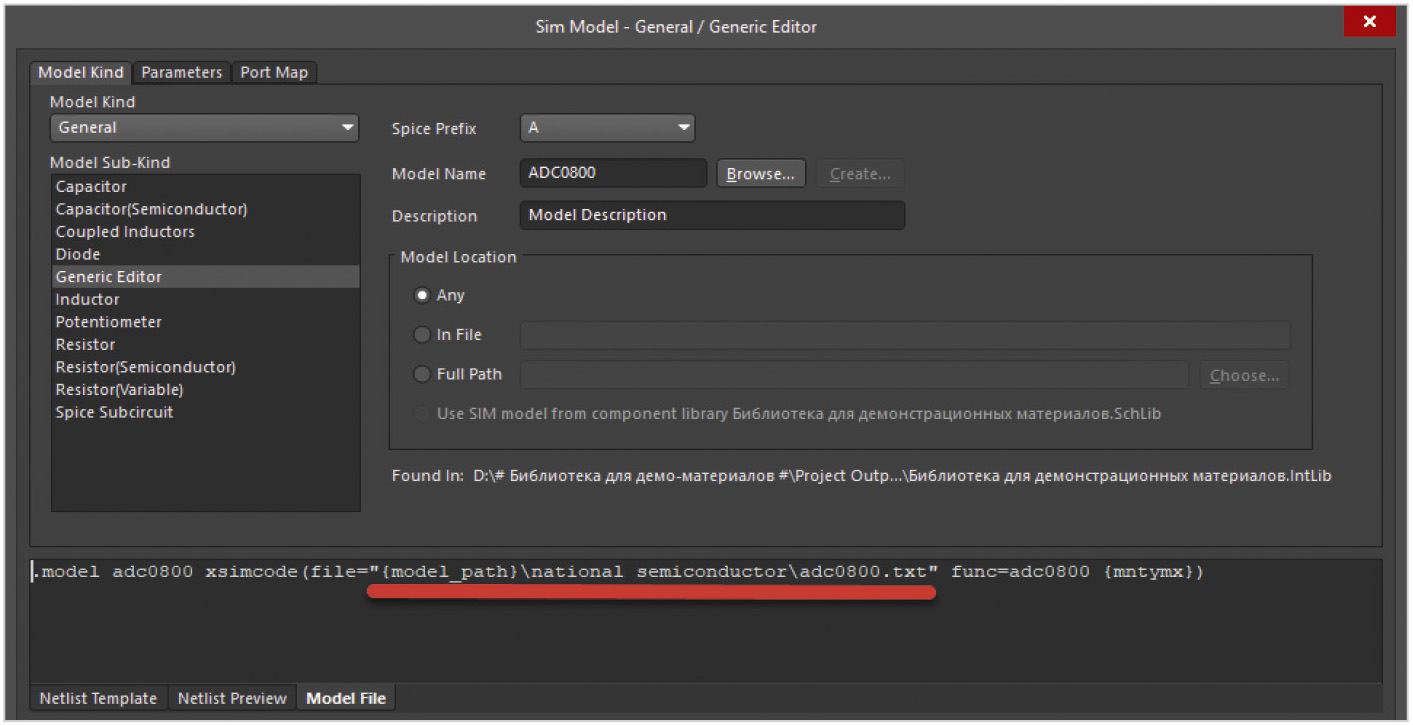Open the Model Kind dropdown showing General
Image resolution: width=1413 pixels, height=725 pixels.
point(205,128)
